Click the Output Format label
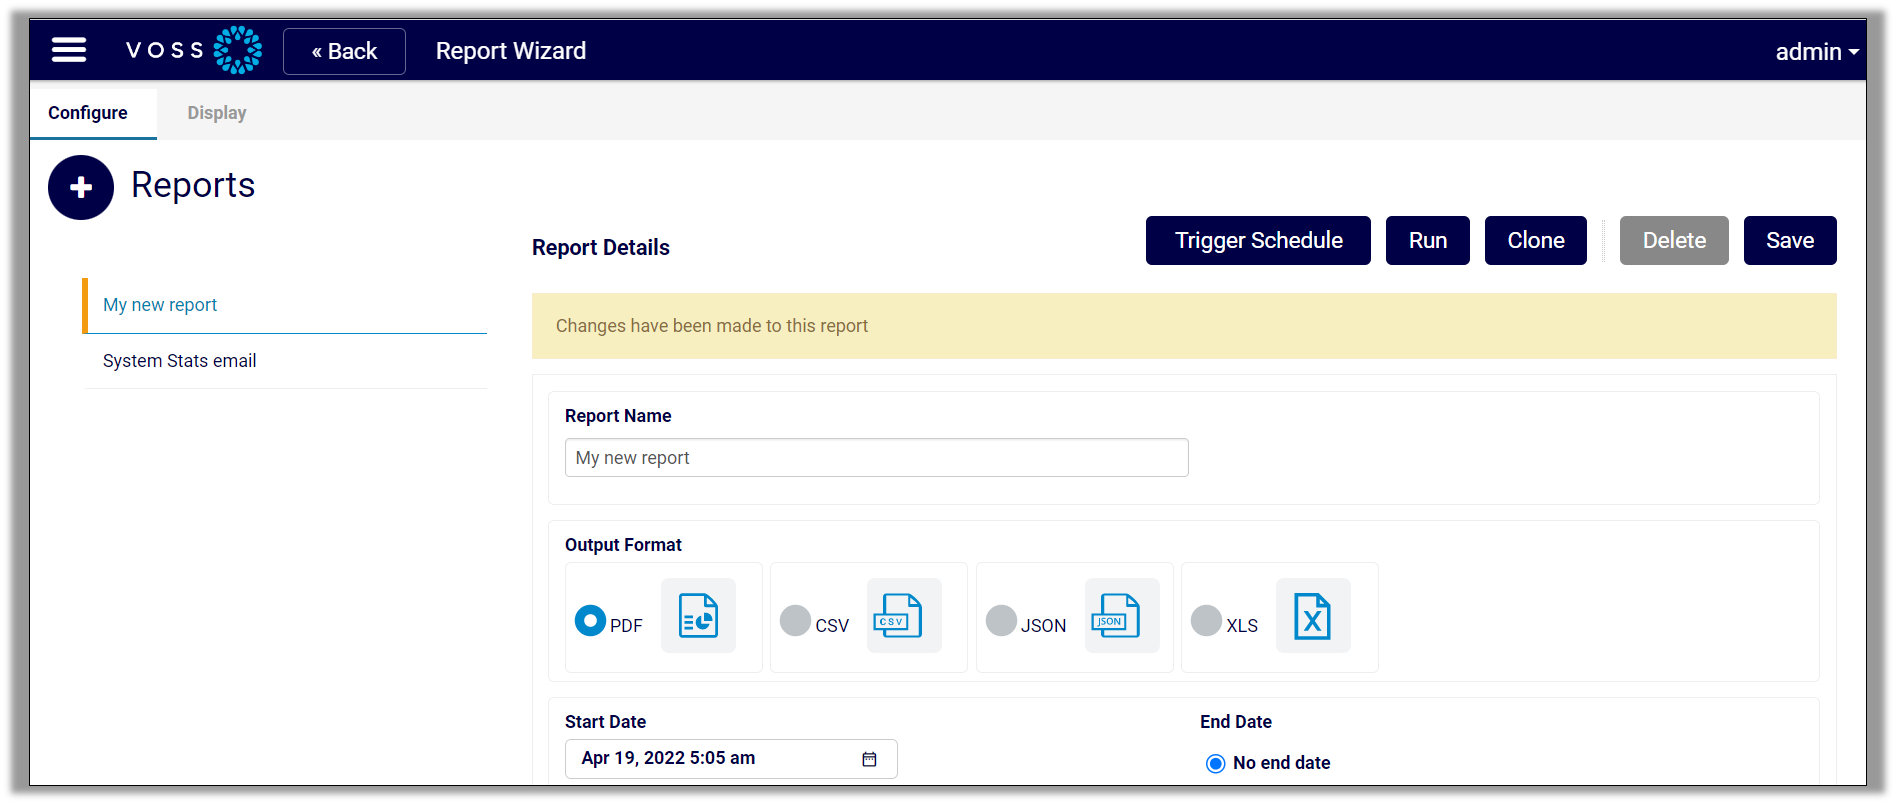The width and height of the screenshot is (1896, 804). 623,545
